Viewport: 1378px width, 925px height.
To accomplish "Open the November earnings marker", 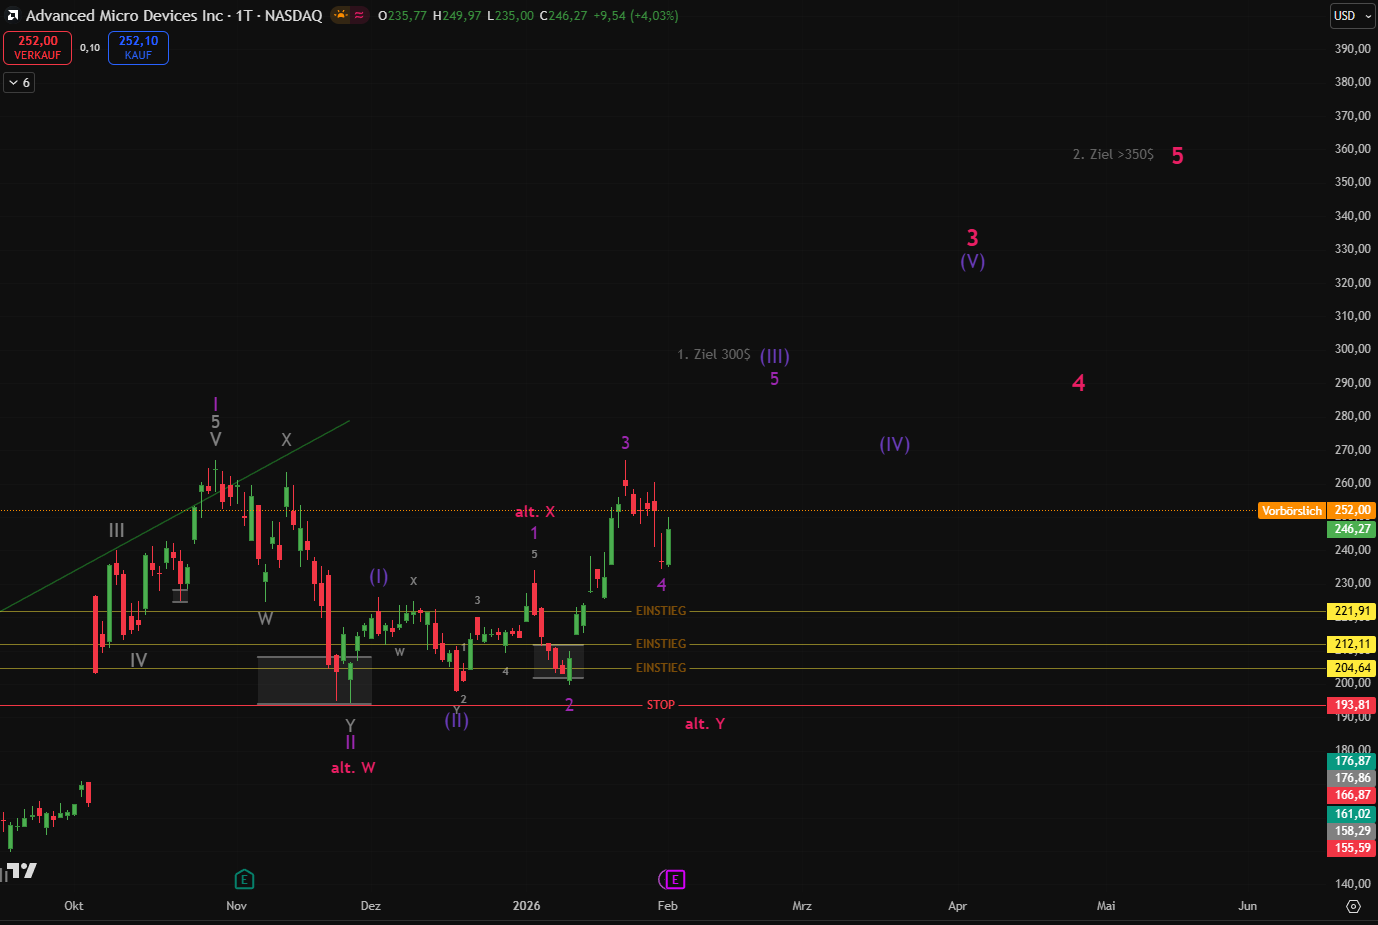I will pos(244,880).
